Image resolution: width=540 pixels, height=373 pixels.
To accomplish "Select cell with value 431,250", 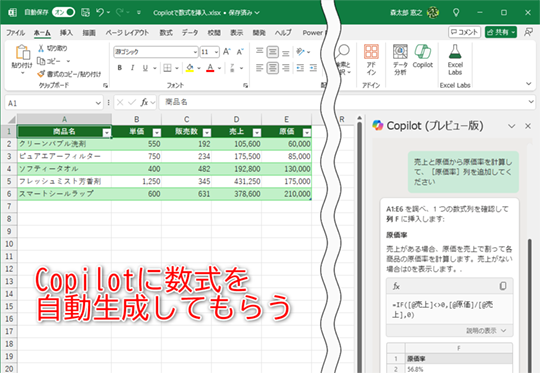I will coord(237,181).
